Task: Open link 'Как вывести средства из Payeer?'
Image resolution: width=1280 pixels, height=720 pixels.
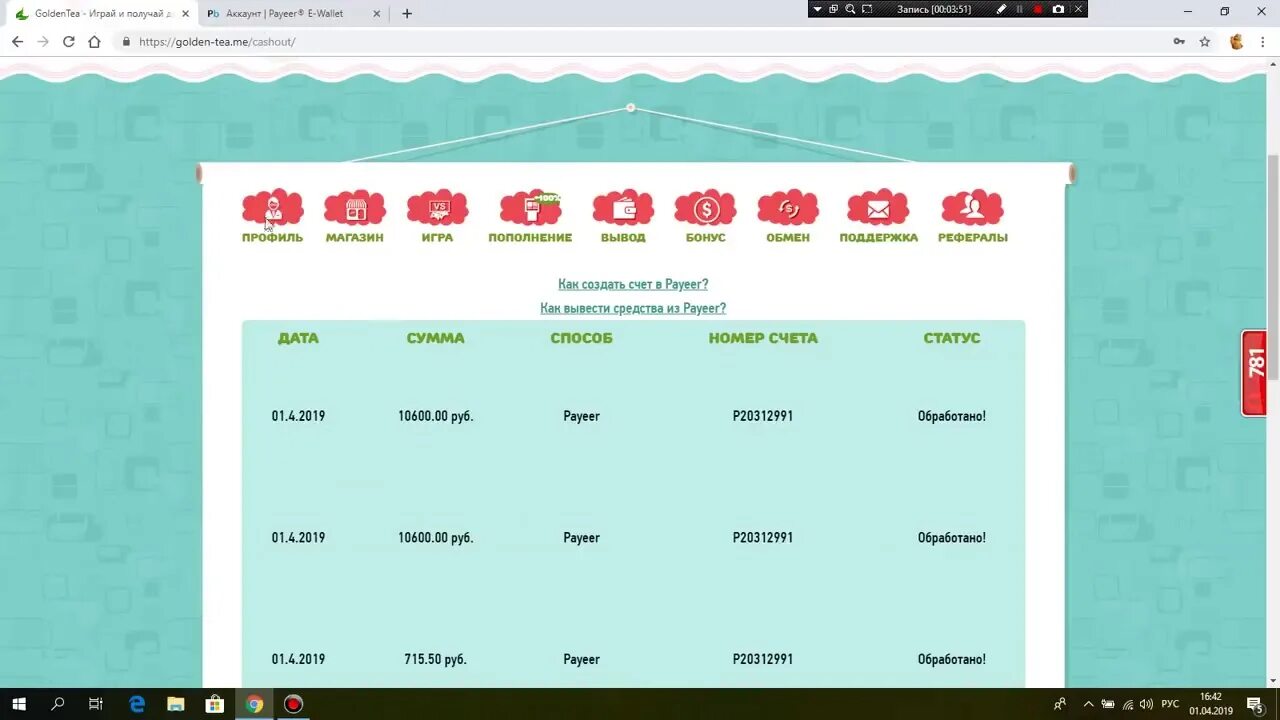Action: (x=633, y=309)
